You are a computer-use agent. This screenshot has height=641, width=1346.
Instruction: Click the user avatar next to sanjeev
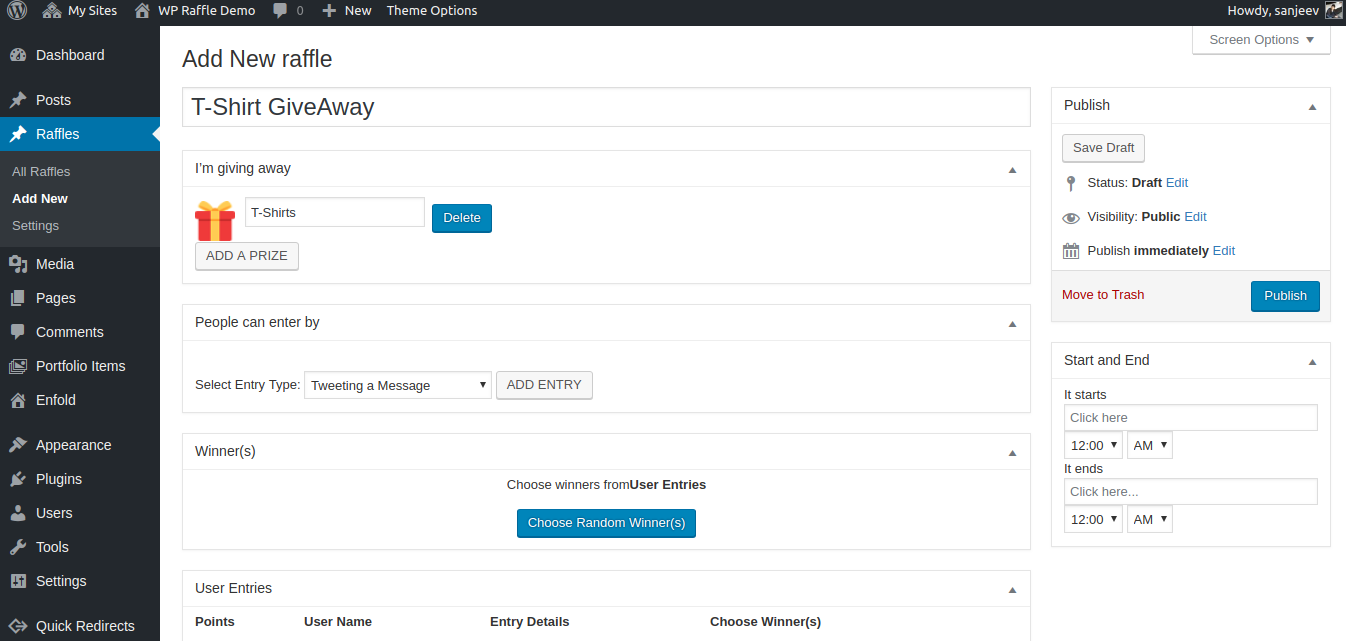1334,11
